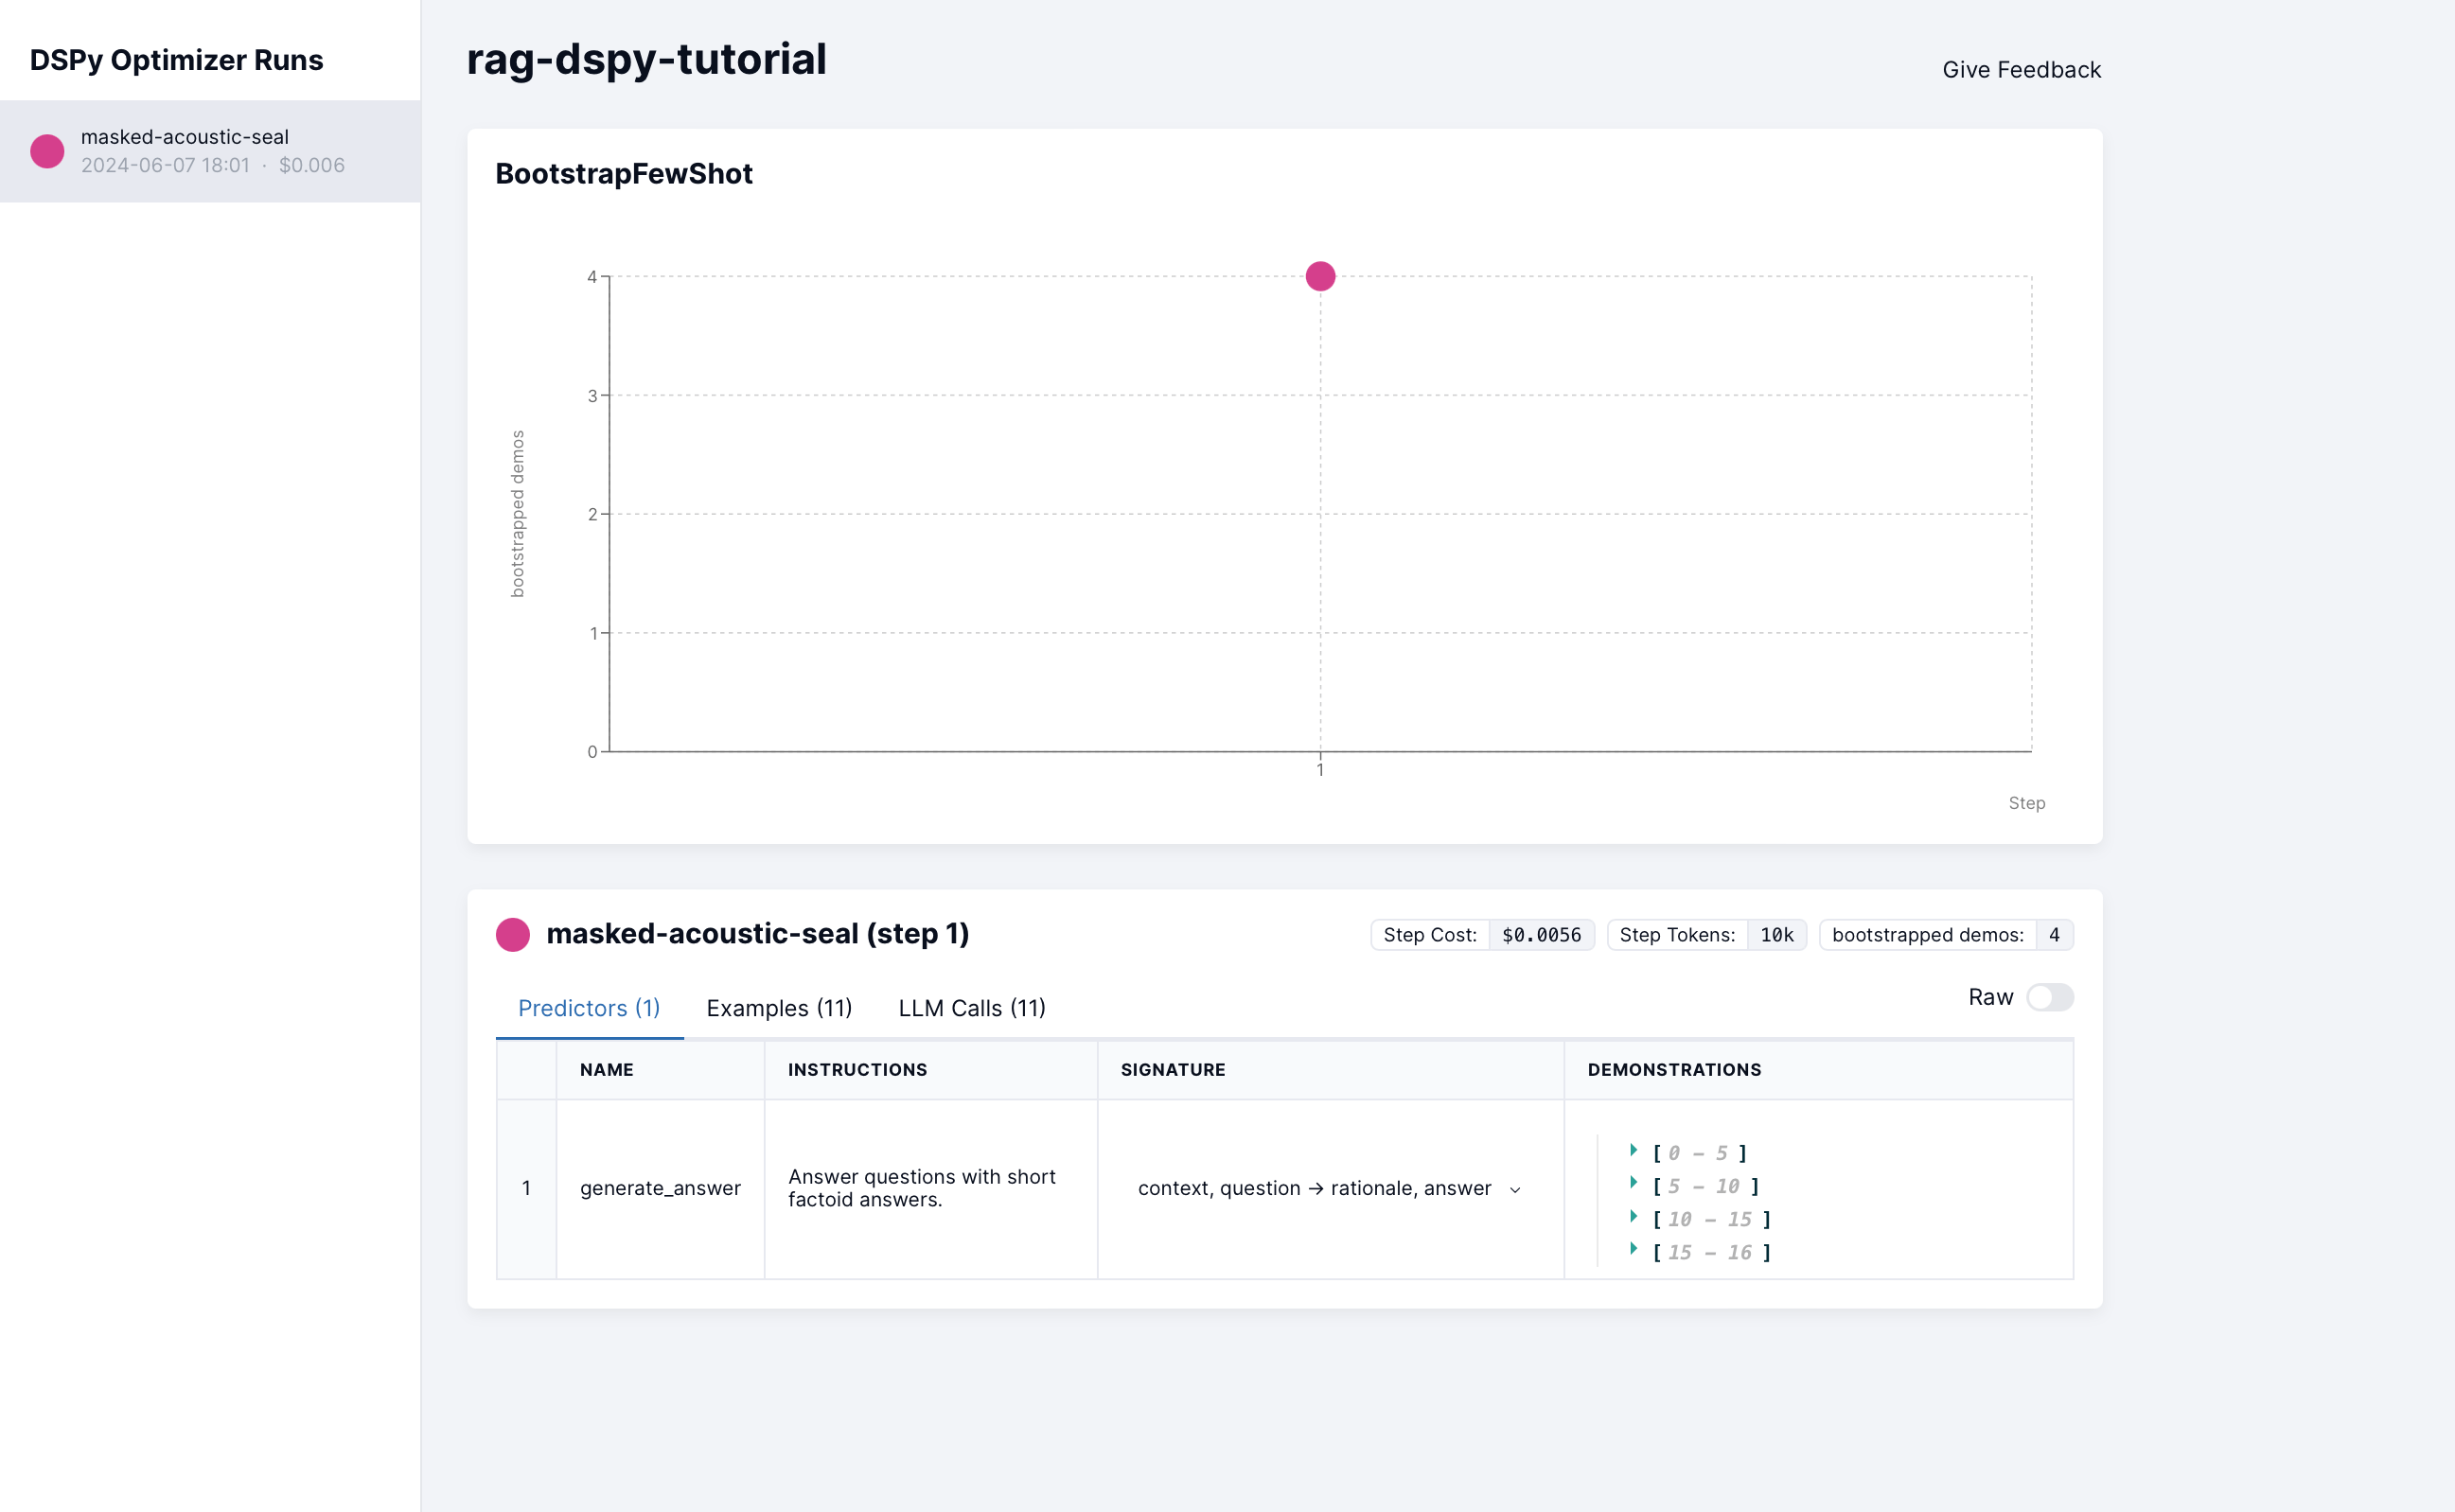Click the masked-acoustic-seal (step 1) heading
The width and height of the screenshot is (2455, 1512).
click(757, 934)
